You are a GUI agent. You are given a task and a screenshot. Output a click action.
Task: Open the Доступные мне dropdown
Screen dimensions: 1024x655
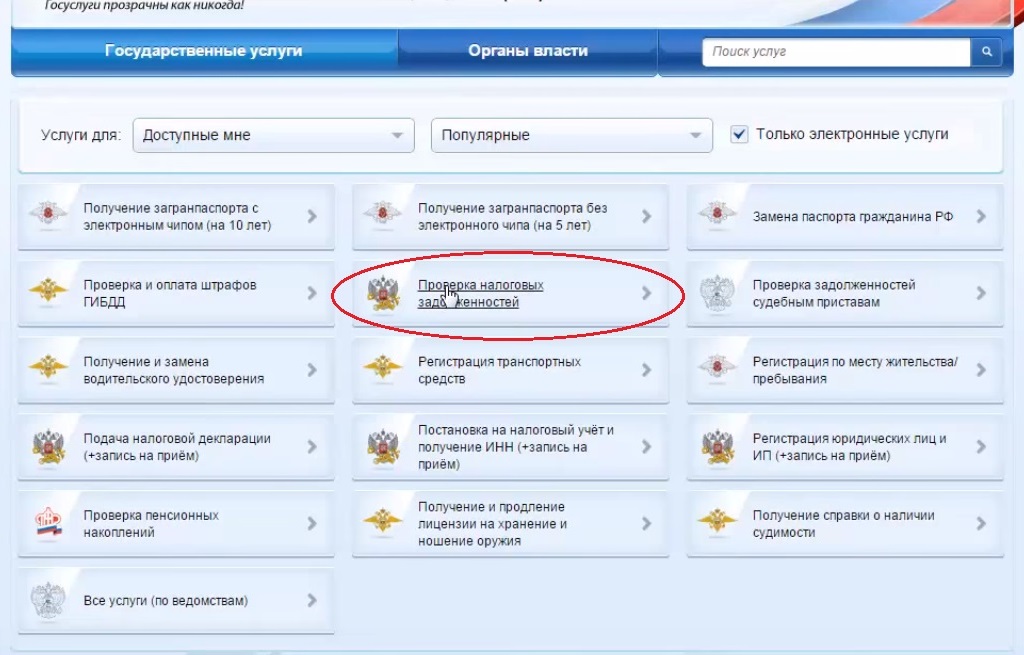pyautogui.click(x=273, y=135)
